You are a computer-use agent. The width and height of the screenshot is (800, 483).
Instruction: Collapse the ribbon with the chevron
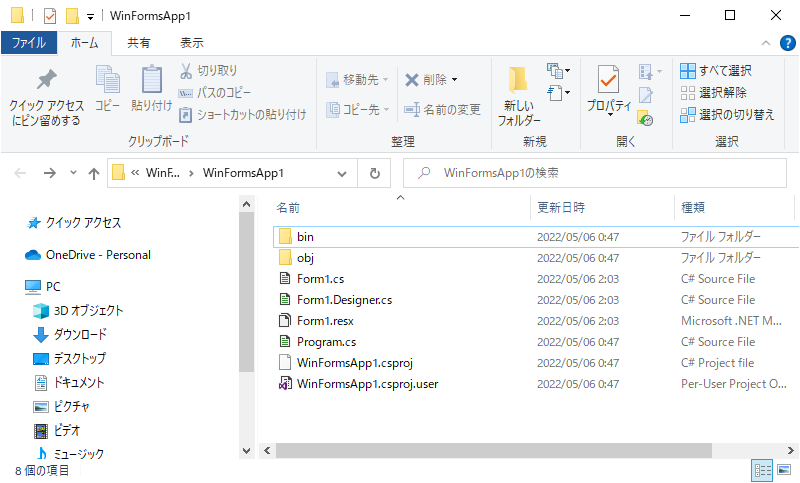pyautogui.click(x=766, y=43)
